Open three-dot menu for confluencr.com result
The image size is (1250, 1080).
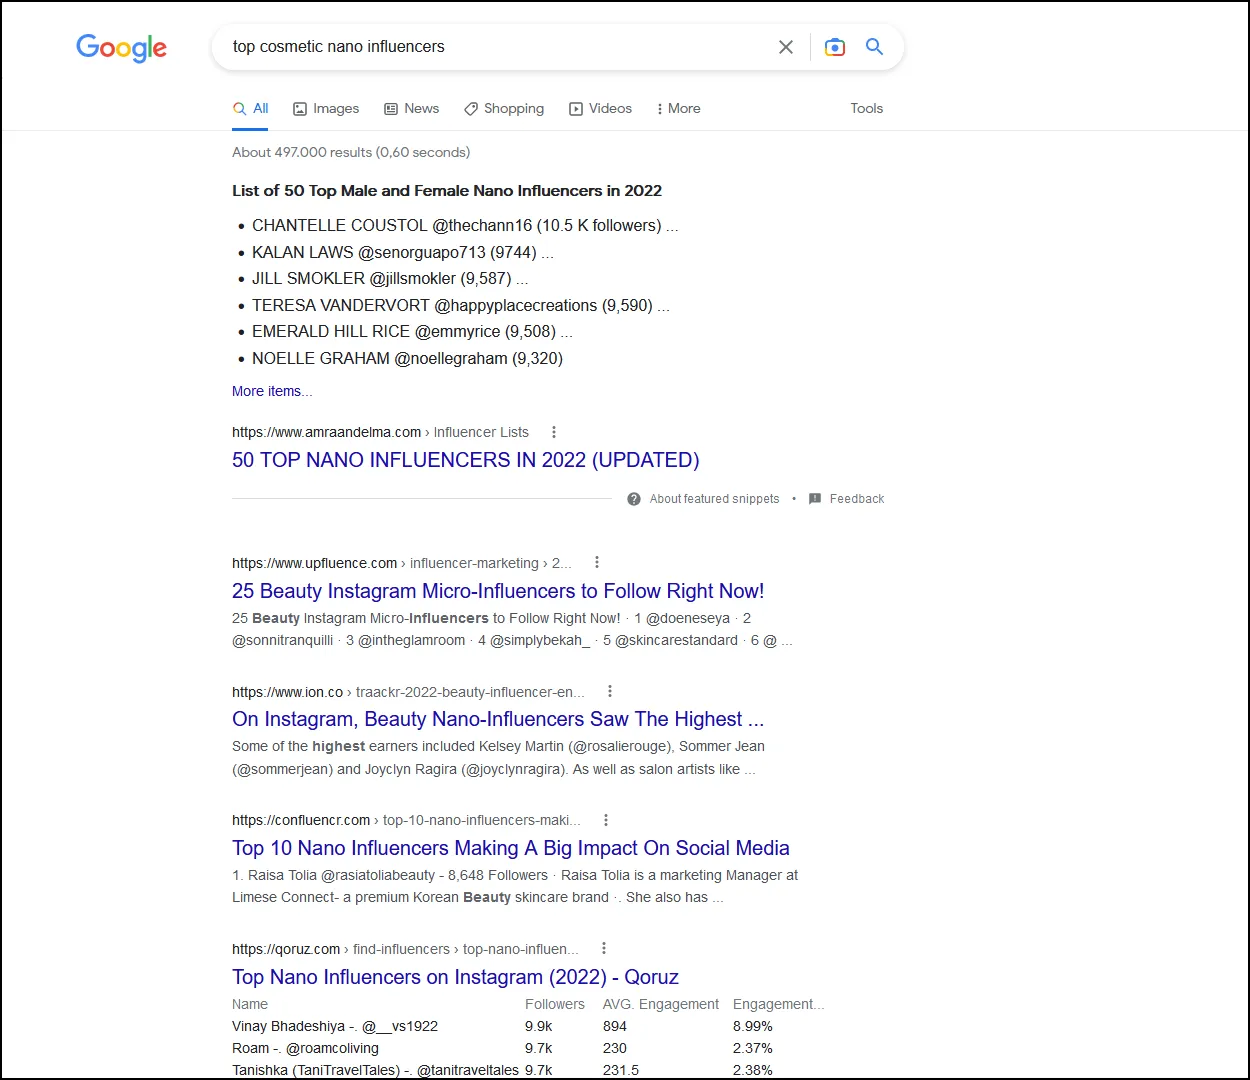[x=606, y=820]
